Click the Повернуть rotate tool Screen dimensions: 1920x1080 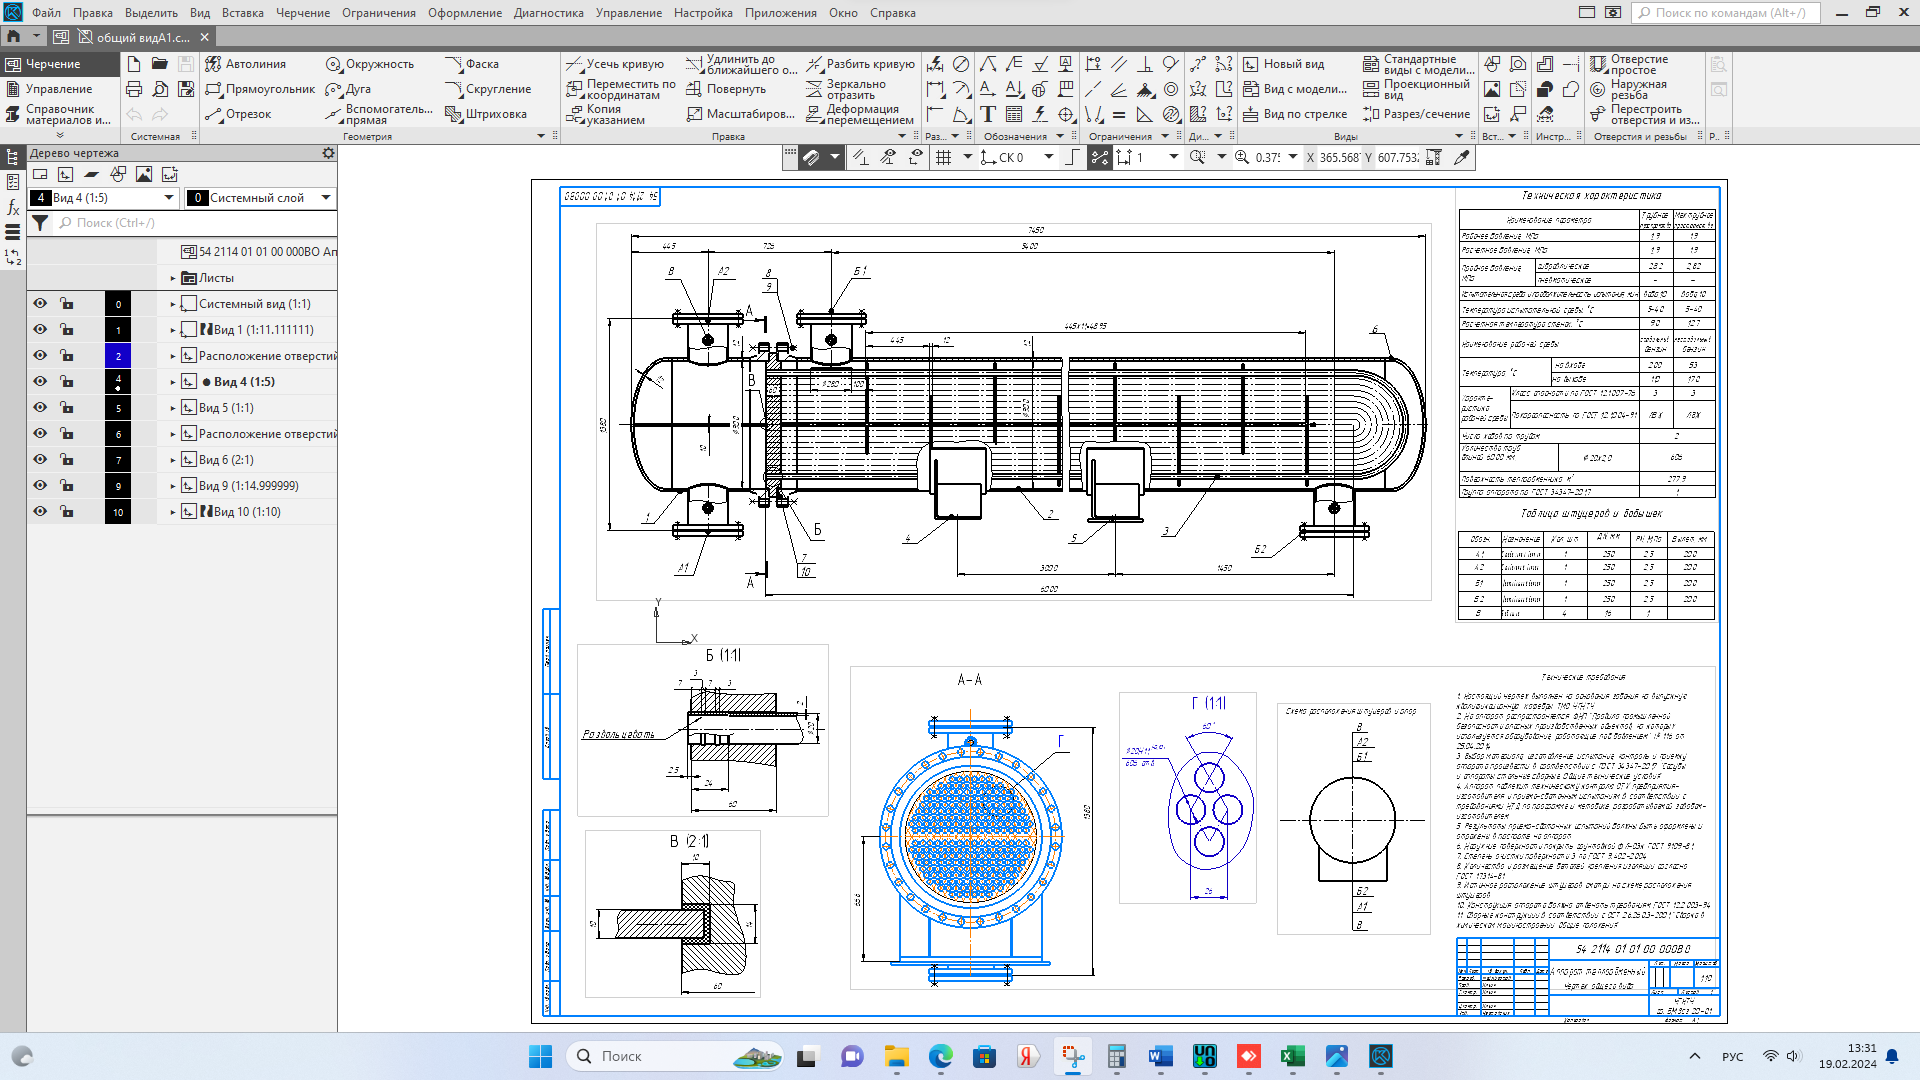click(725, 89)
